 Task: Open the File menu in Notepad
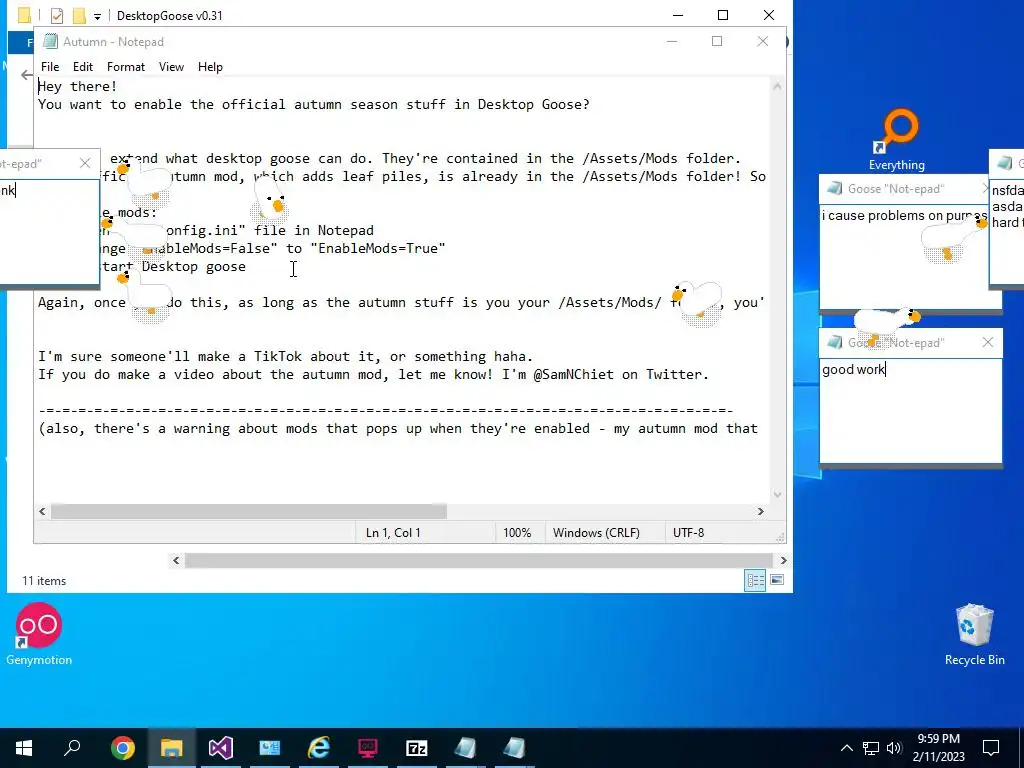click(x=50, y=67)
